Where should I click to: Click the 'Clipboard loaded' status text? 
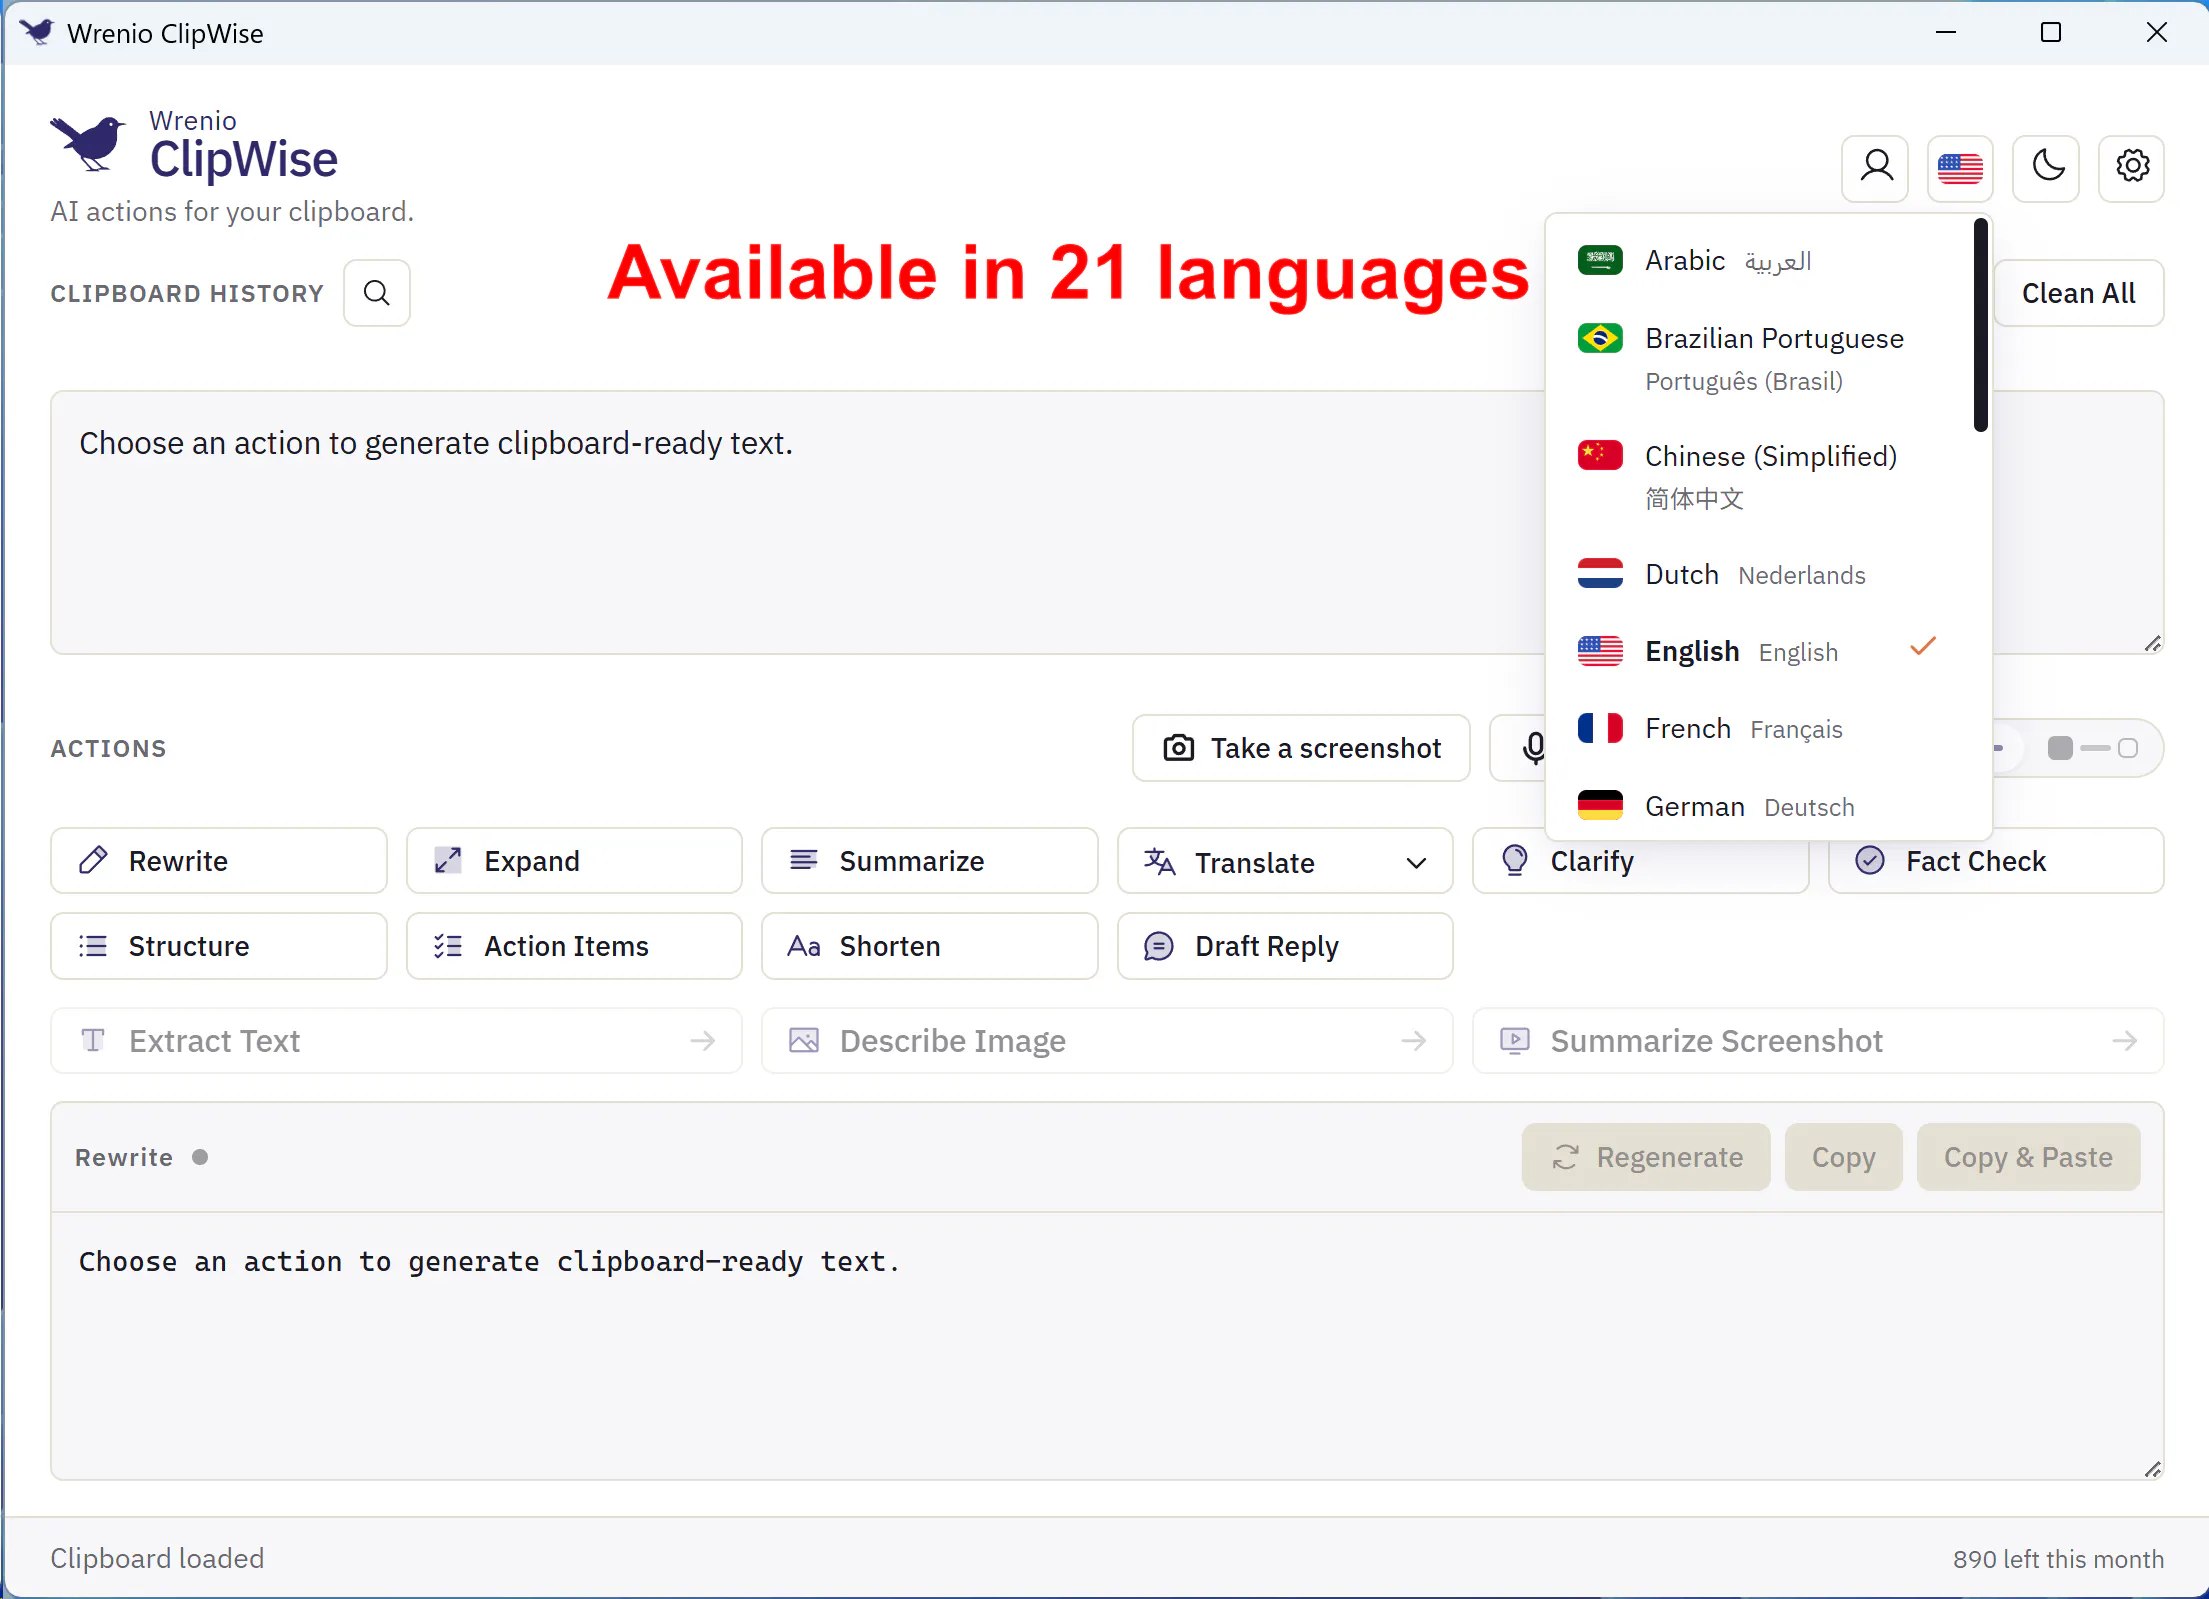(x=157, y=1558)
